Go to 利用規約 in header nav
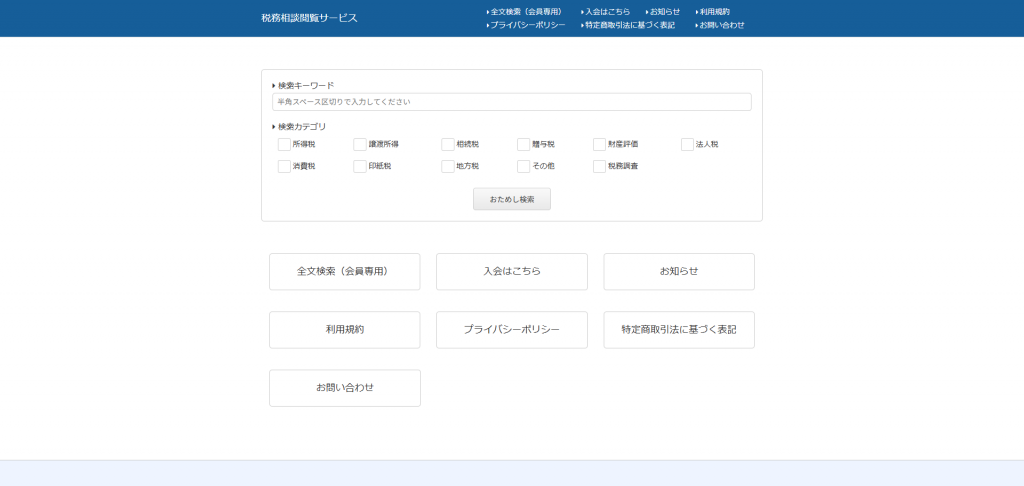1024x486 pixels. pyautogui.click(x=712, y=12)
